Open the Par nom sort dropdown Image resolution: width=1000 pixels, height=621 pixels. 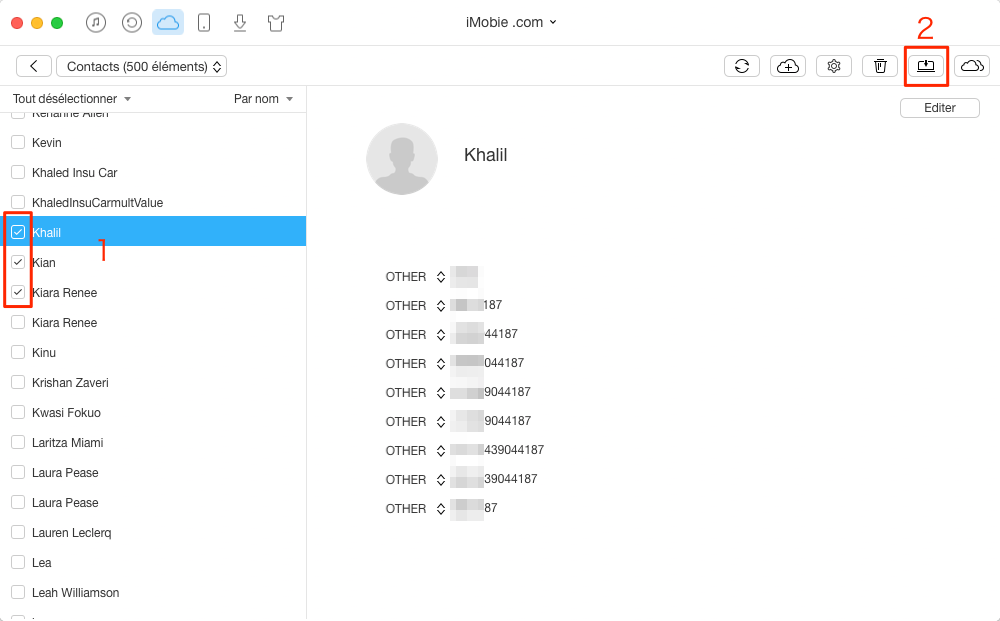click(x=263, y=99)
